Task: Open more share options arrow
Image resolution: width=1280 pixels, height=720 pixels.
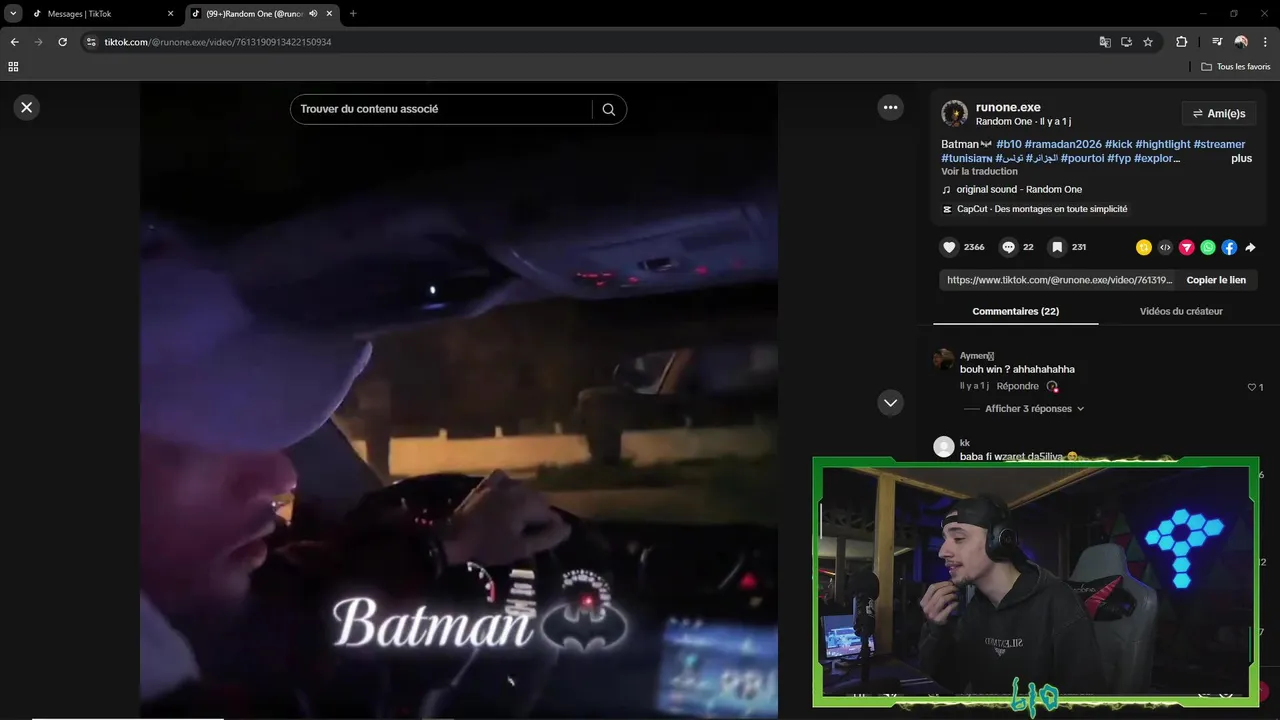Action: coord(1250,247)
